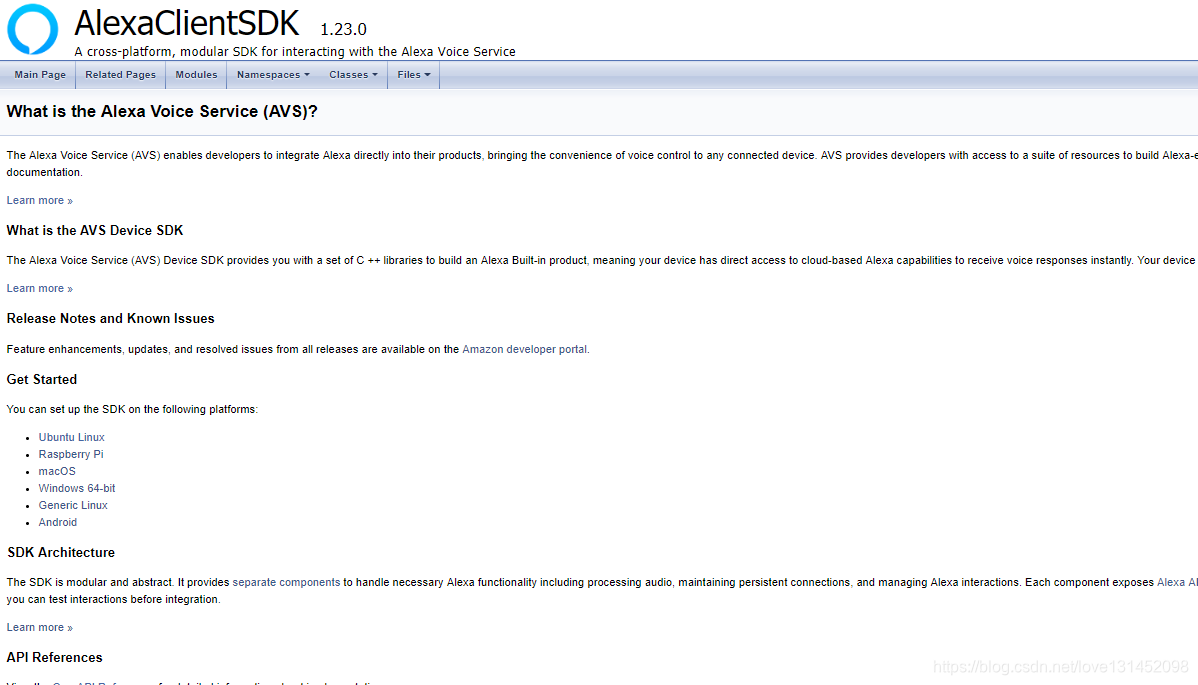The width and height of the screenshot is (1198, 685).
Task: Open the separate components link
Action: 287,582
